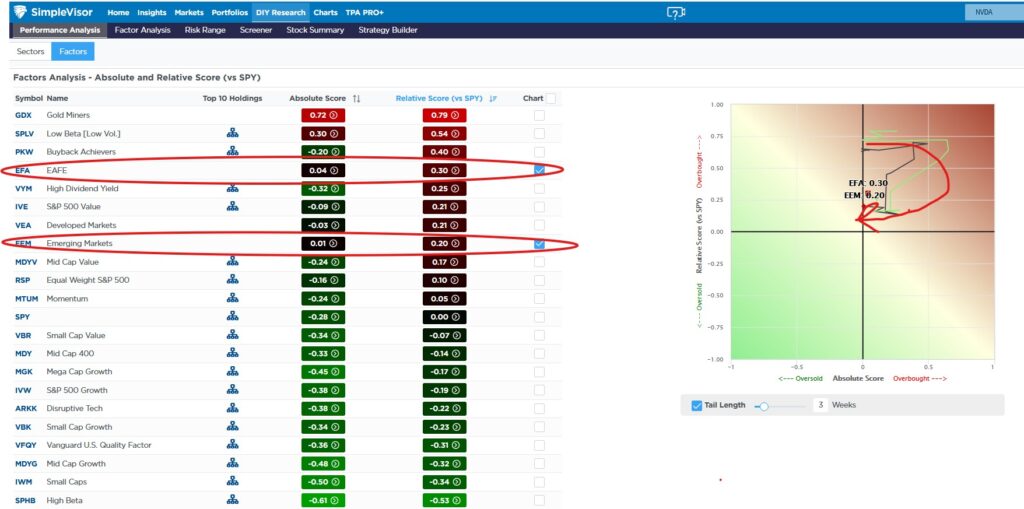Open the Screener page link
Screen dimensions: 1024x509
[256, 30]
